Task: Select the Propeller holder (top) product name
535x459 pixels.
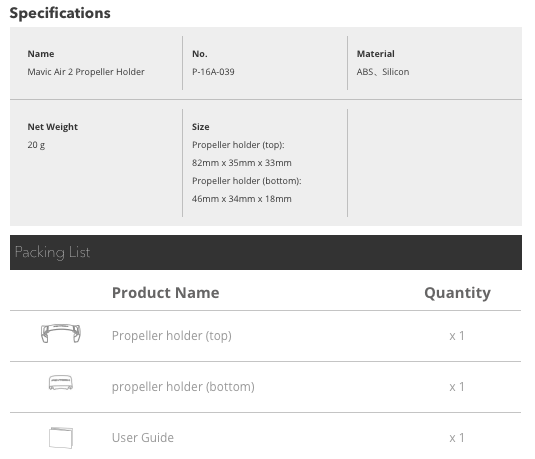Action: (172, 336)
